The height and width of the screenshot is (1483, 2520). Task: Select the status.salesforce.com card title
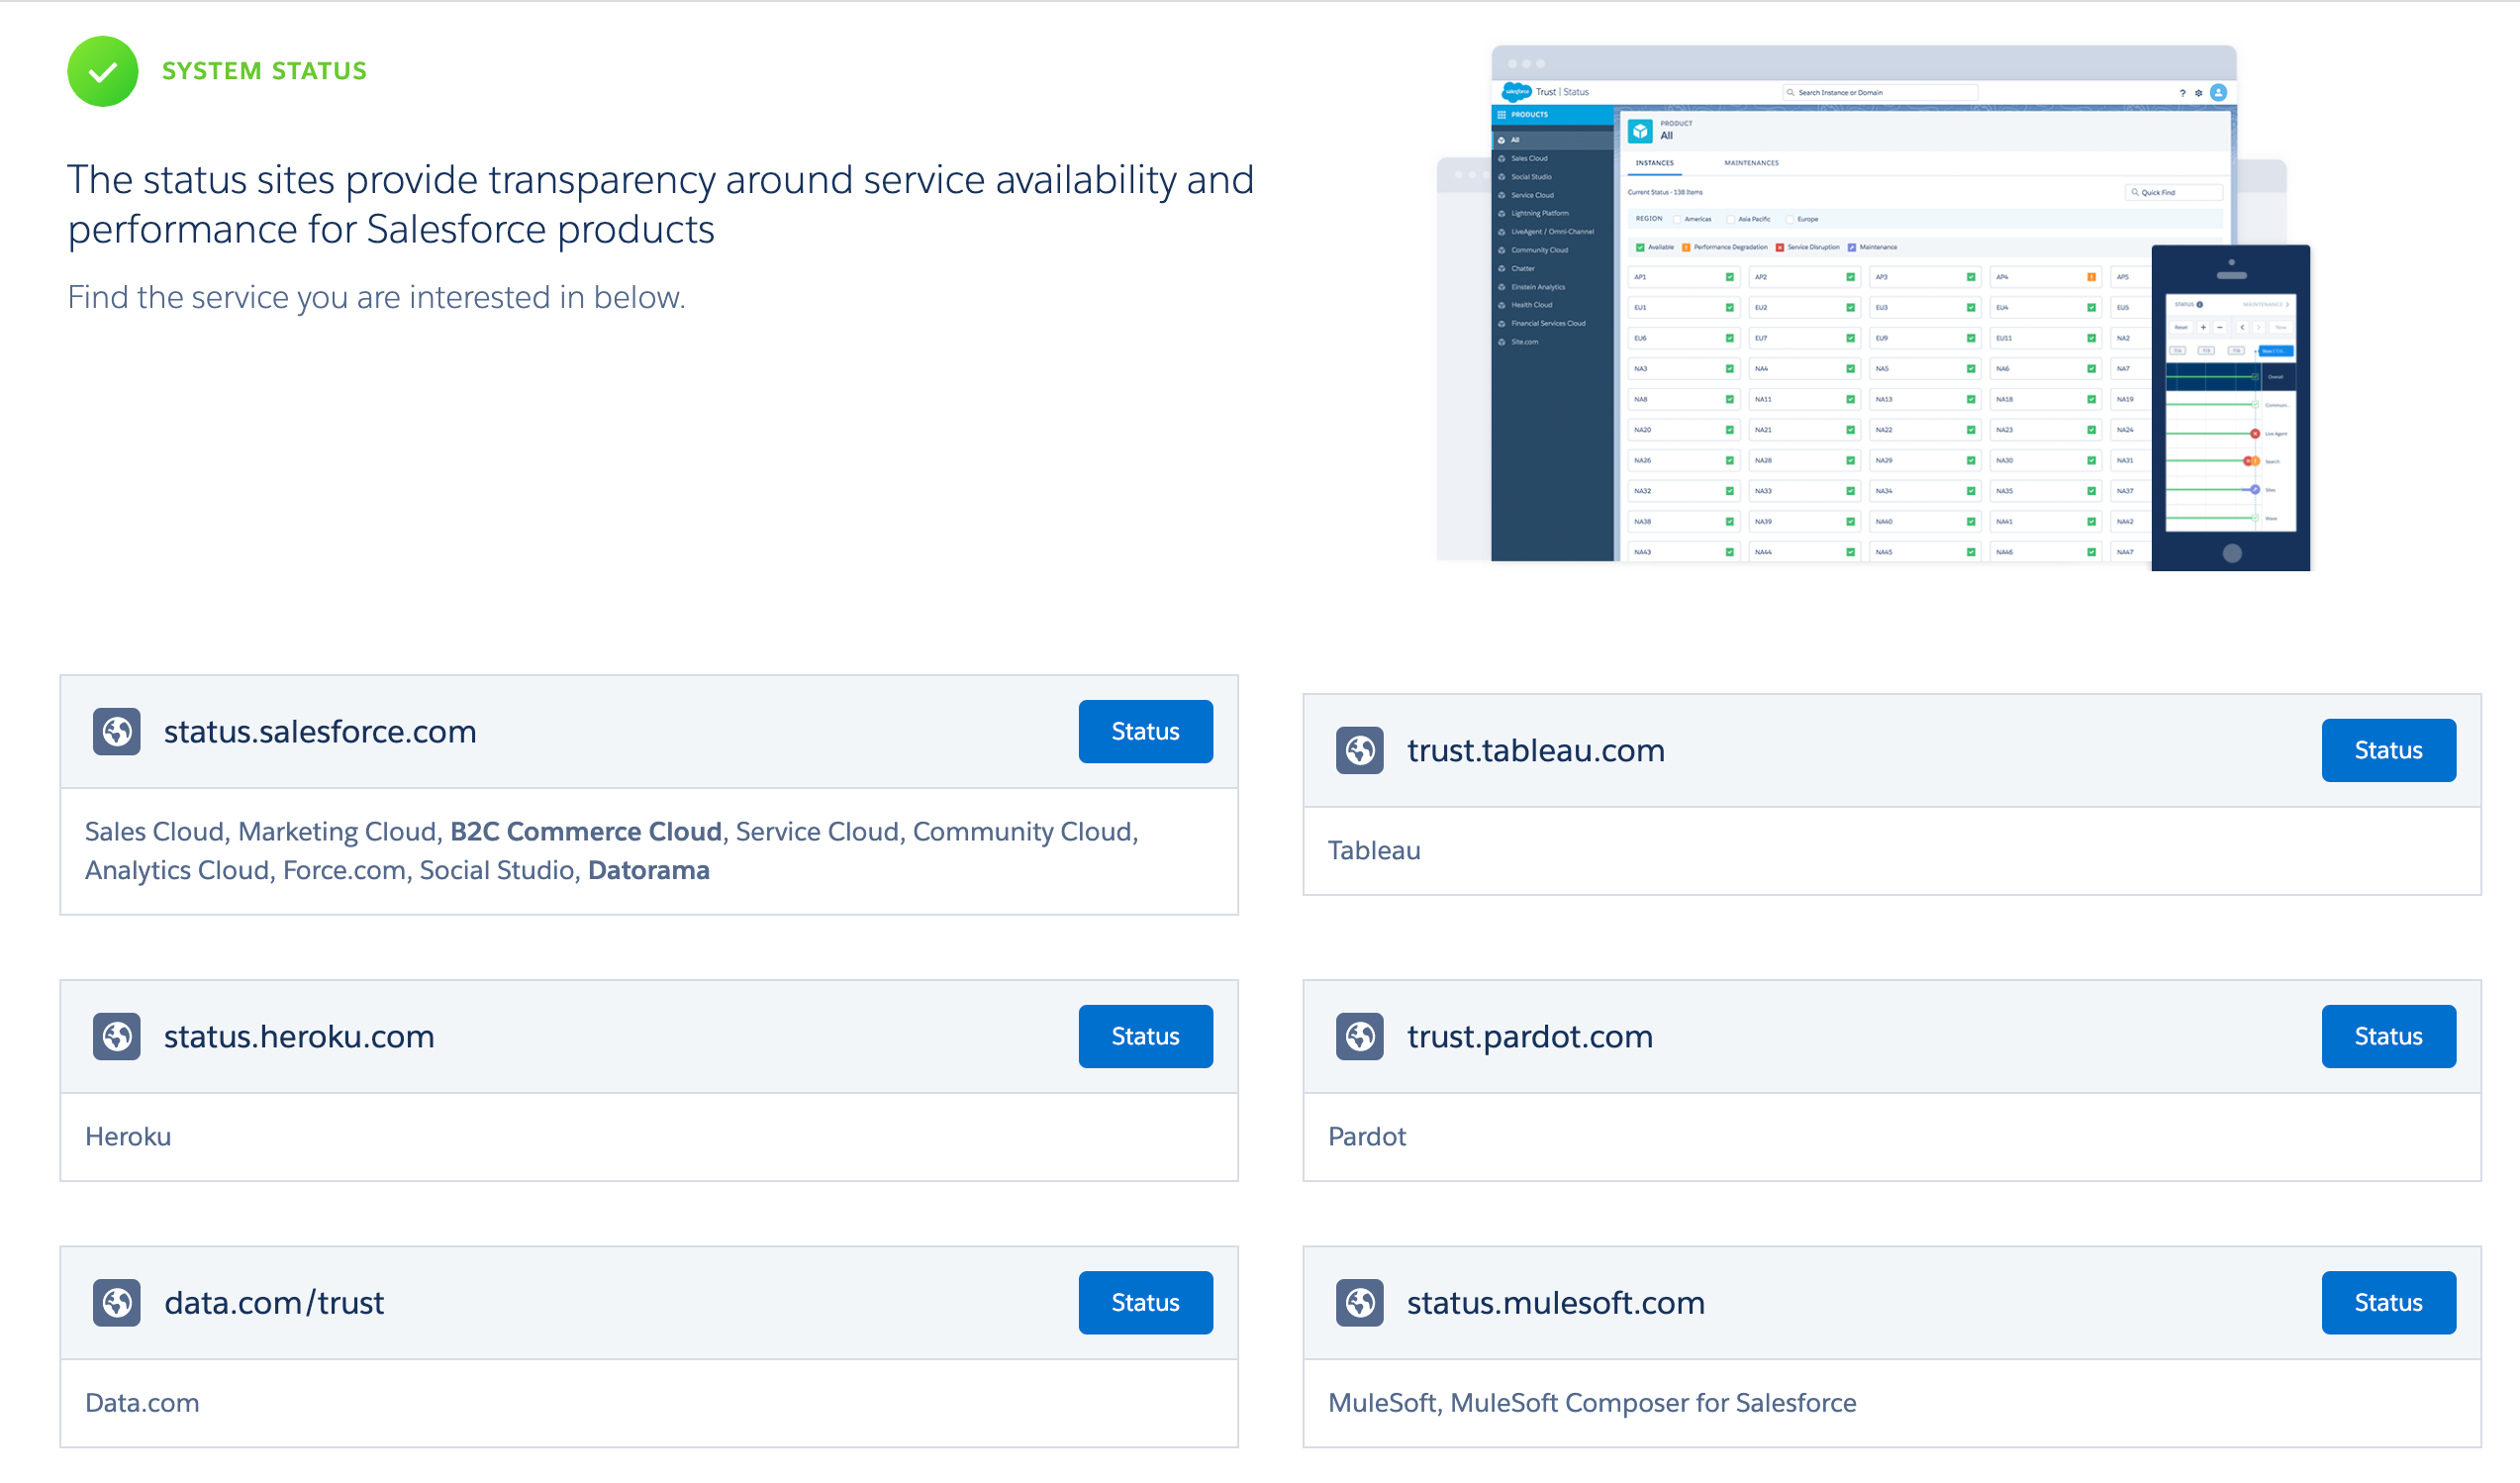[x=320, y=732]
